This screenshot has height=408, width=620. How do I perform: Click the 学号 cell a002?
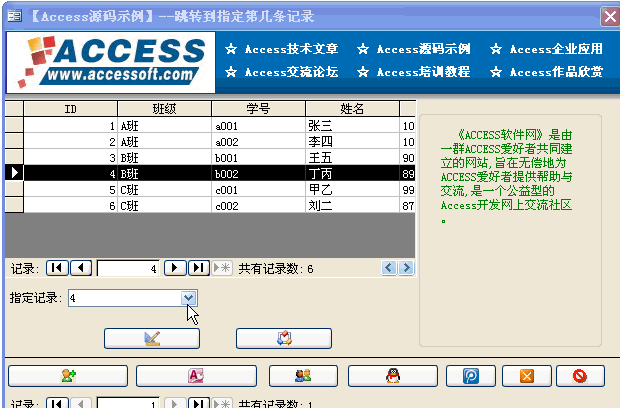(258, 141)
